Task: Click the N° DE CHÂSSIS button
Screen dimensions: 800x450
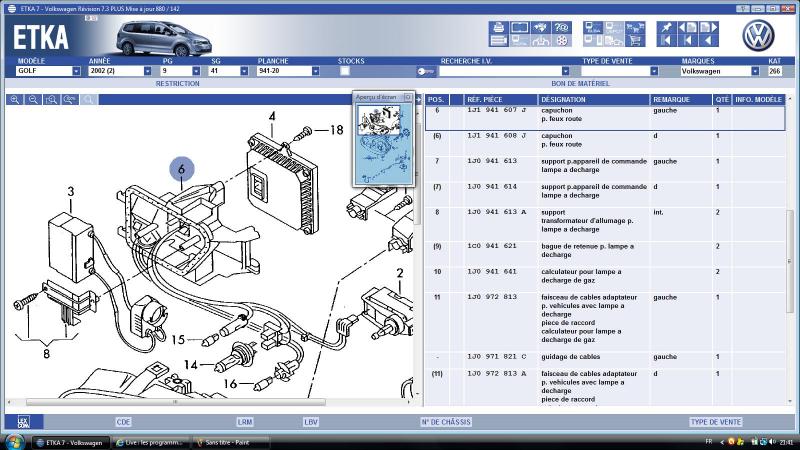Action: pos(446,422)
